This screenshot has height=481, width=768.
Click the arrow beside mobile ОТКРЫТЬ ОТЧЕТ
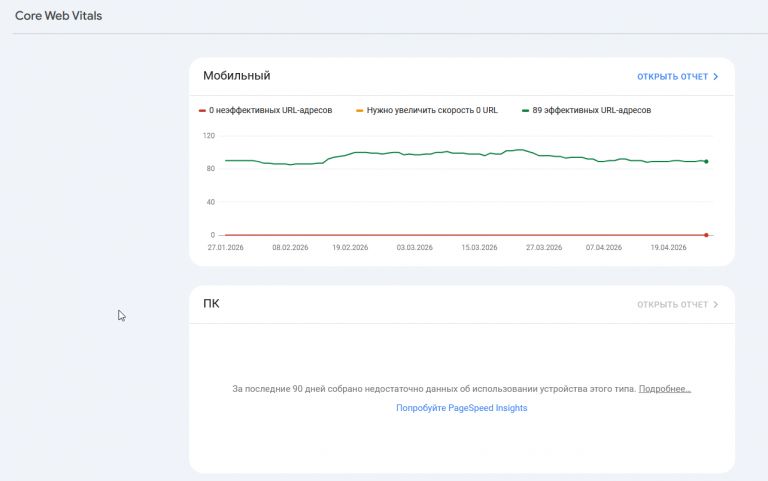tap(716, 76)
